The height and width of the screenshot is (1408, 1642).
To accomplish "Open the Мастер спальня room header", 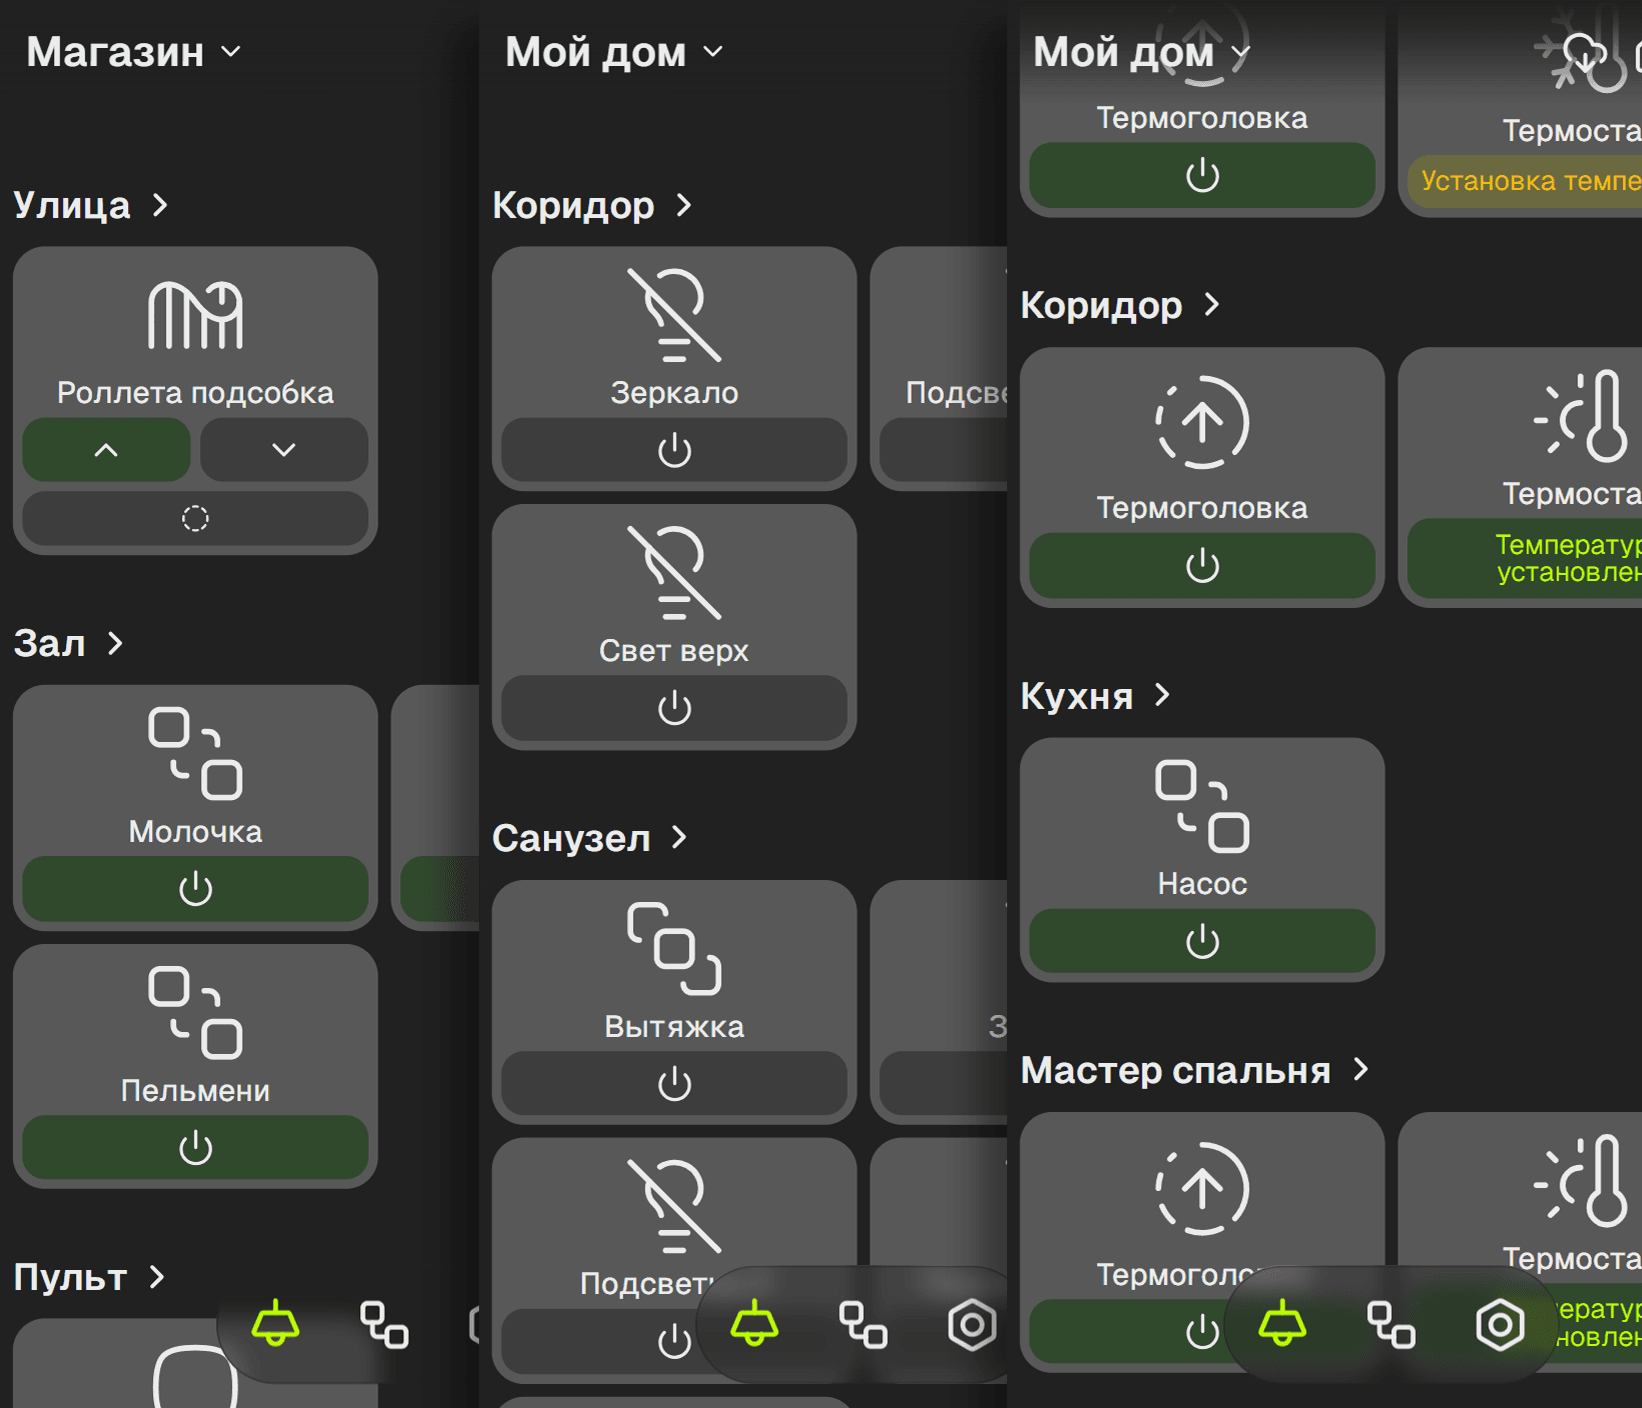I will 1194,1070.
